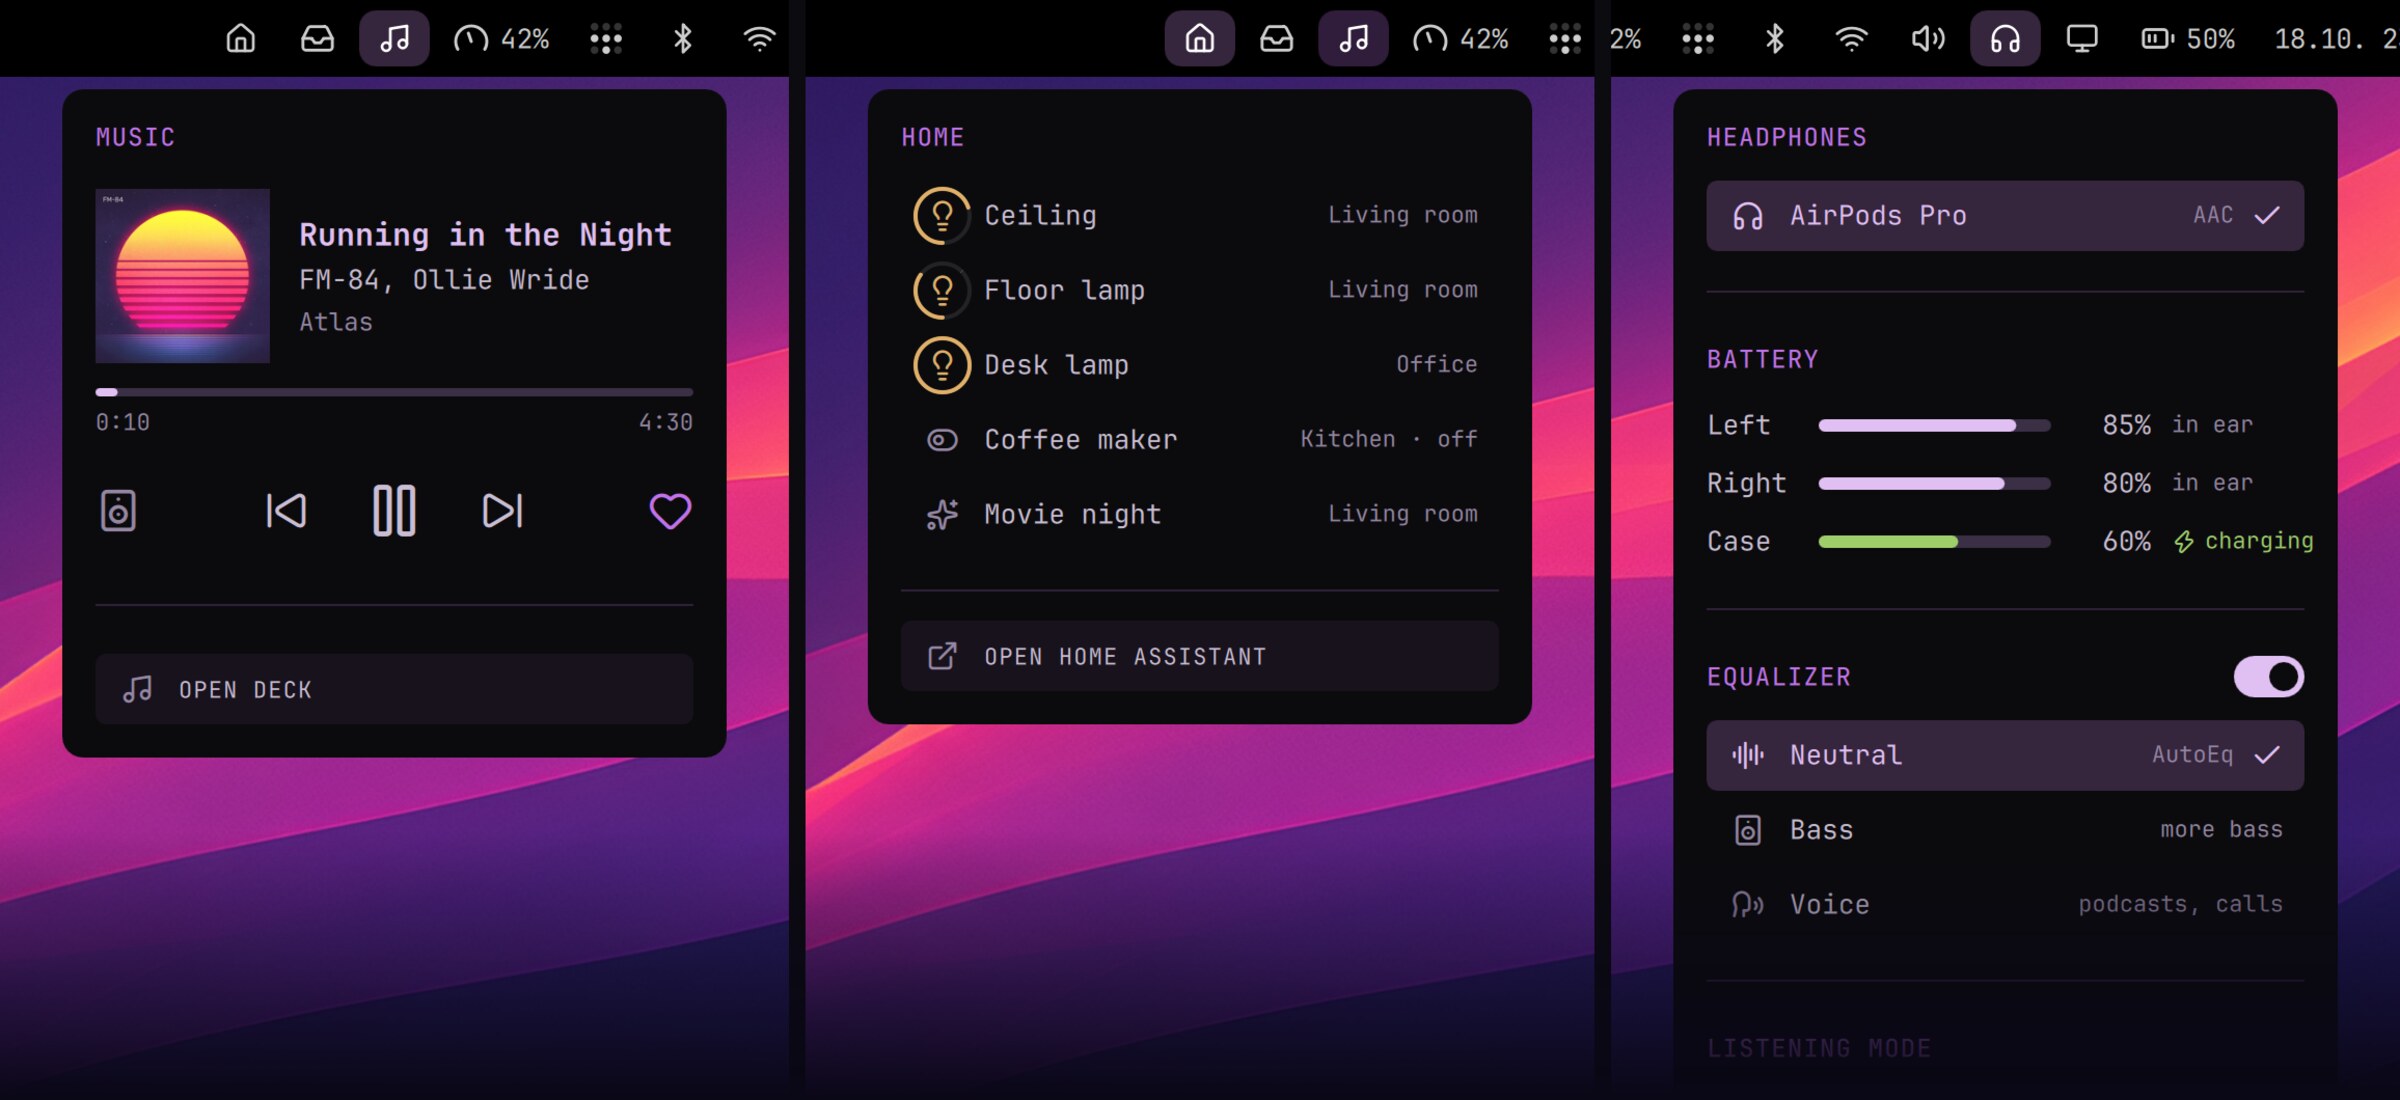This screenshot has height=1100, width=2400.
Task: Open Deck from the Music panel
Action: (x=394, y=689)
